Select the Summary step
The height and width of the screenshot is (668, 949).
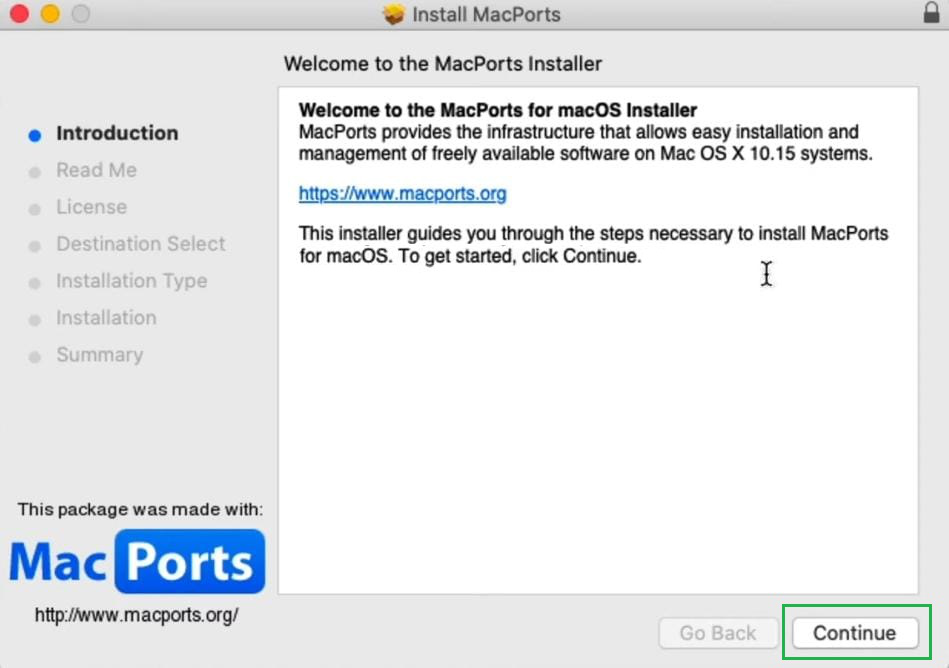coord(100,355)
